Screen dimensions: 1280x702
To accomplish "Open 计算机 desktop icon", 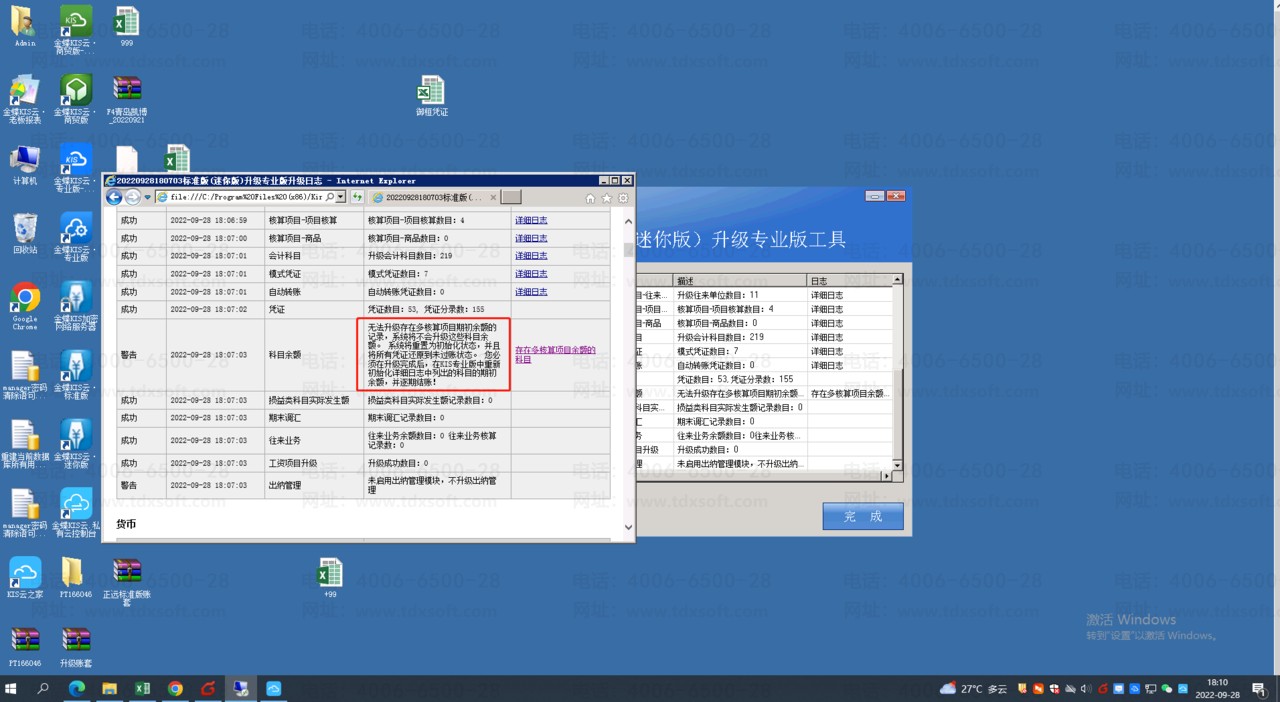I will [25, 165].
